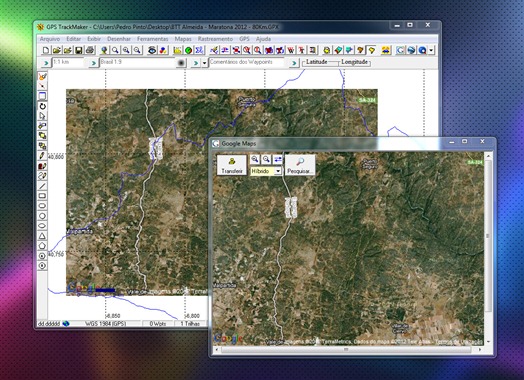Click zoom in icon in Google Maps window

(255, 159)
